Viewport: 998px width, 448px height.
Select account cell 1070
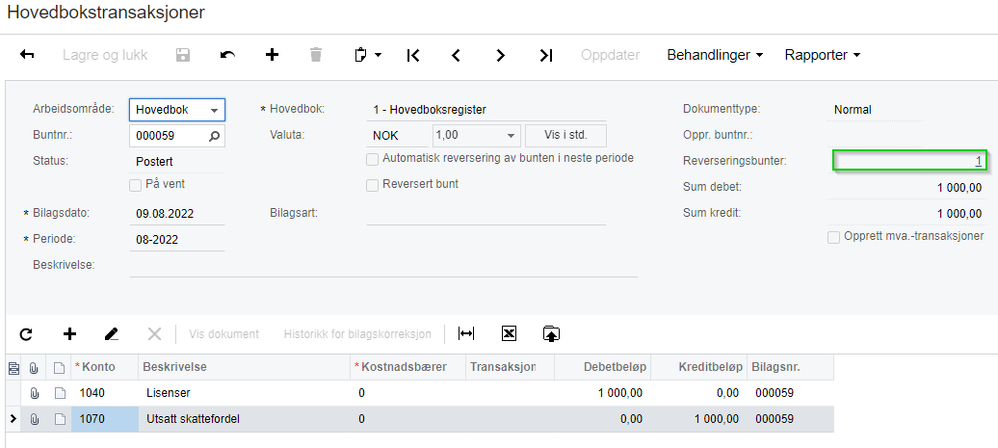(x=105, y=419)
